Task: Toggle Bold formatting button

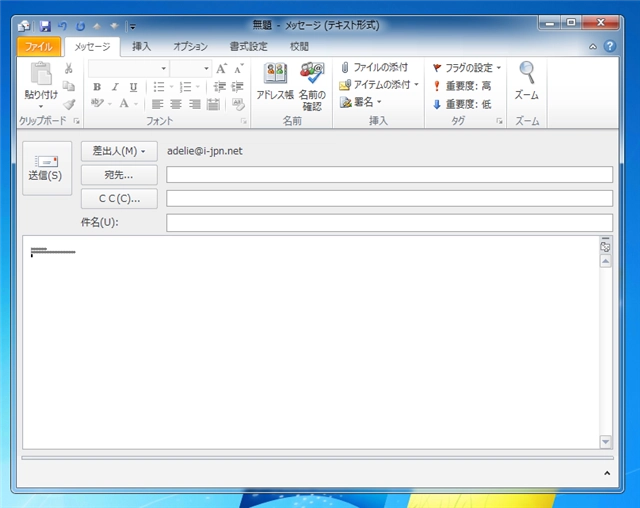Action: tap(97, 86)
